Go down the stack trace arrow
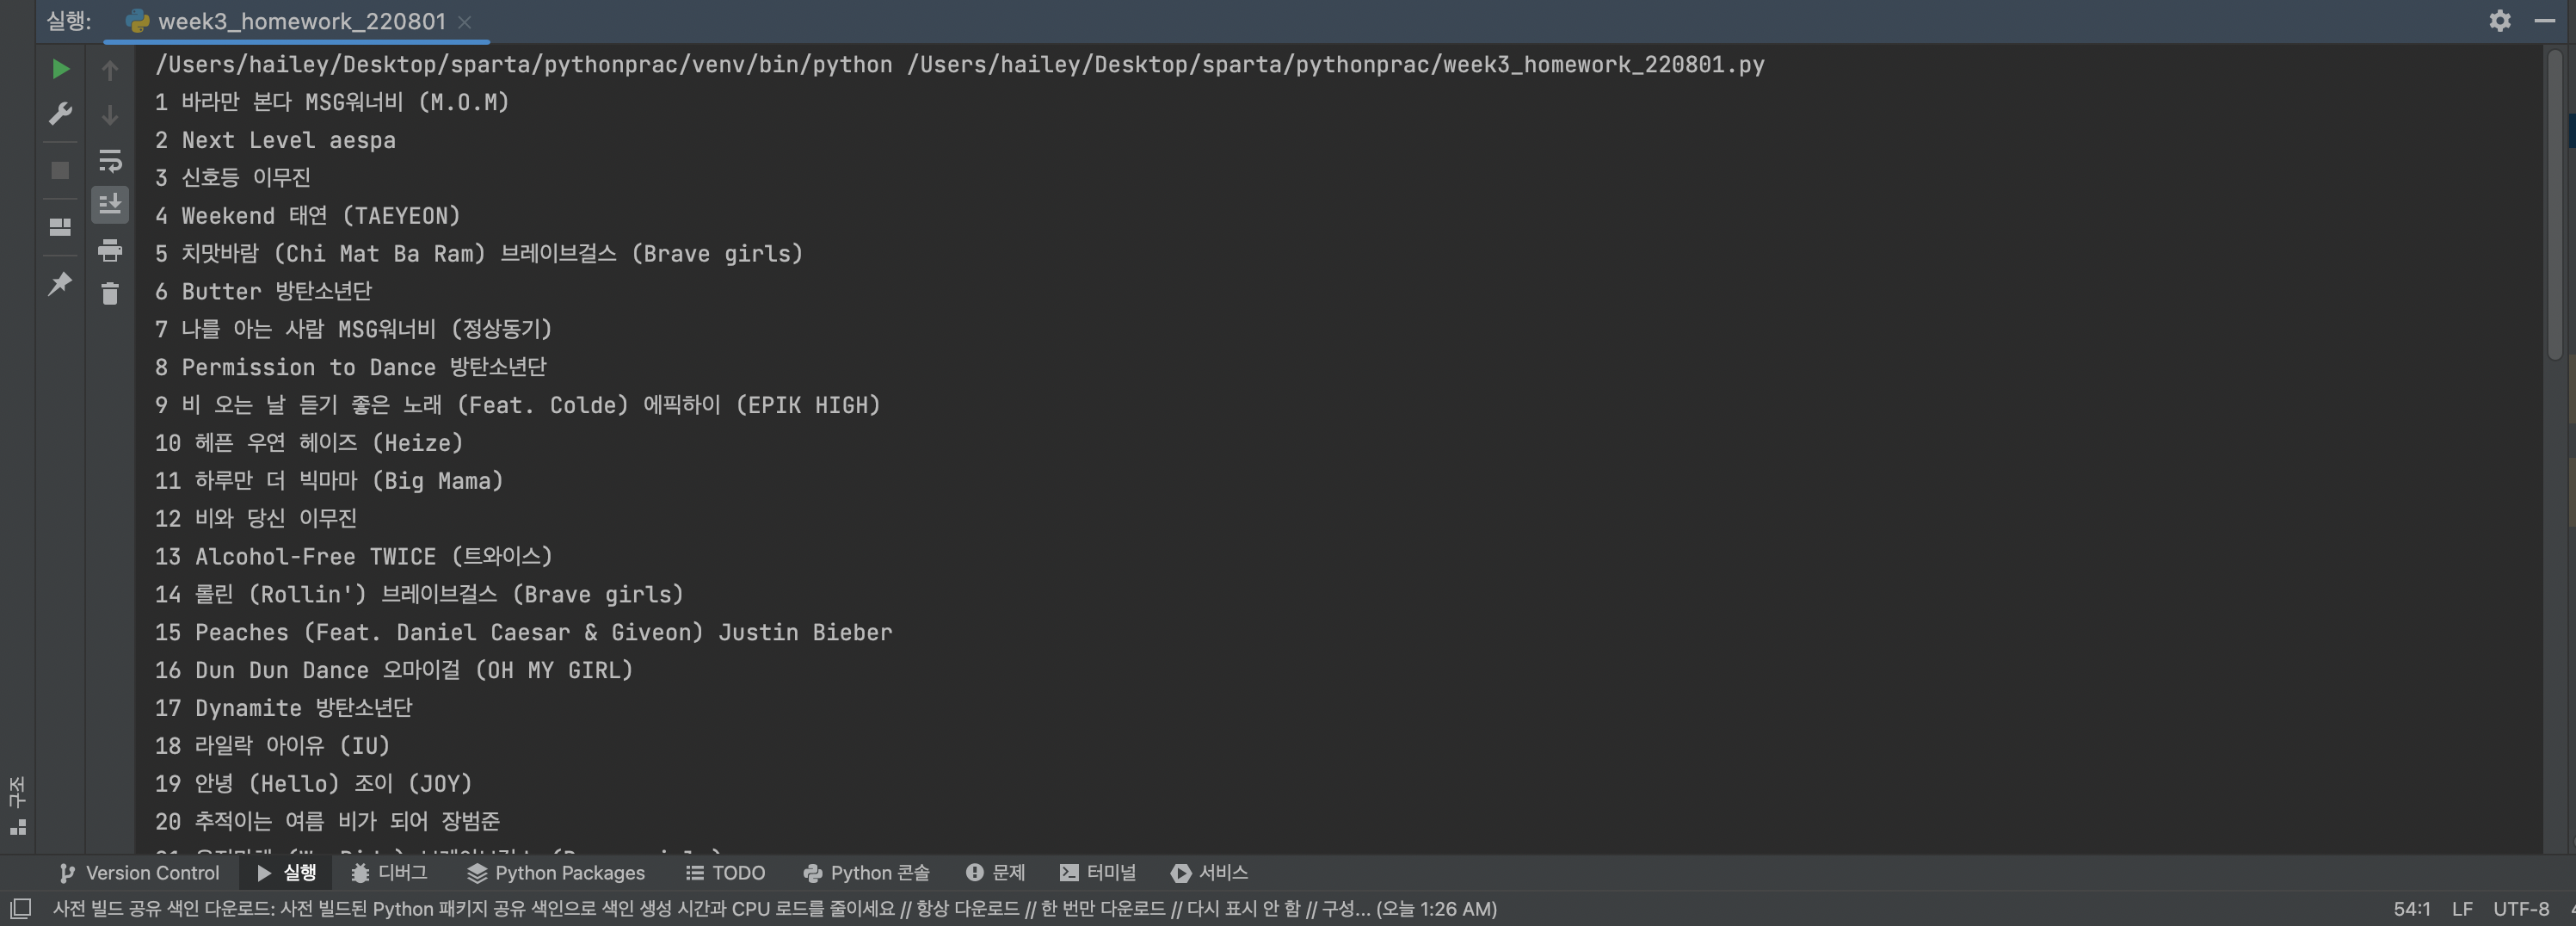 coord(110,115)
